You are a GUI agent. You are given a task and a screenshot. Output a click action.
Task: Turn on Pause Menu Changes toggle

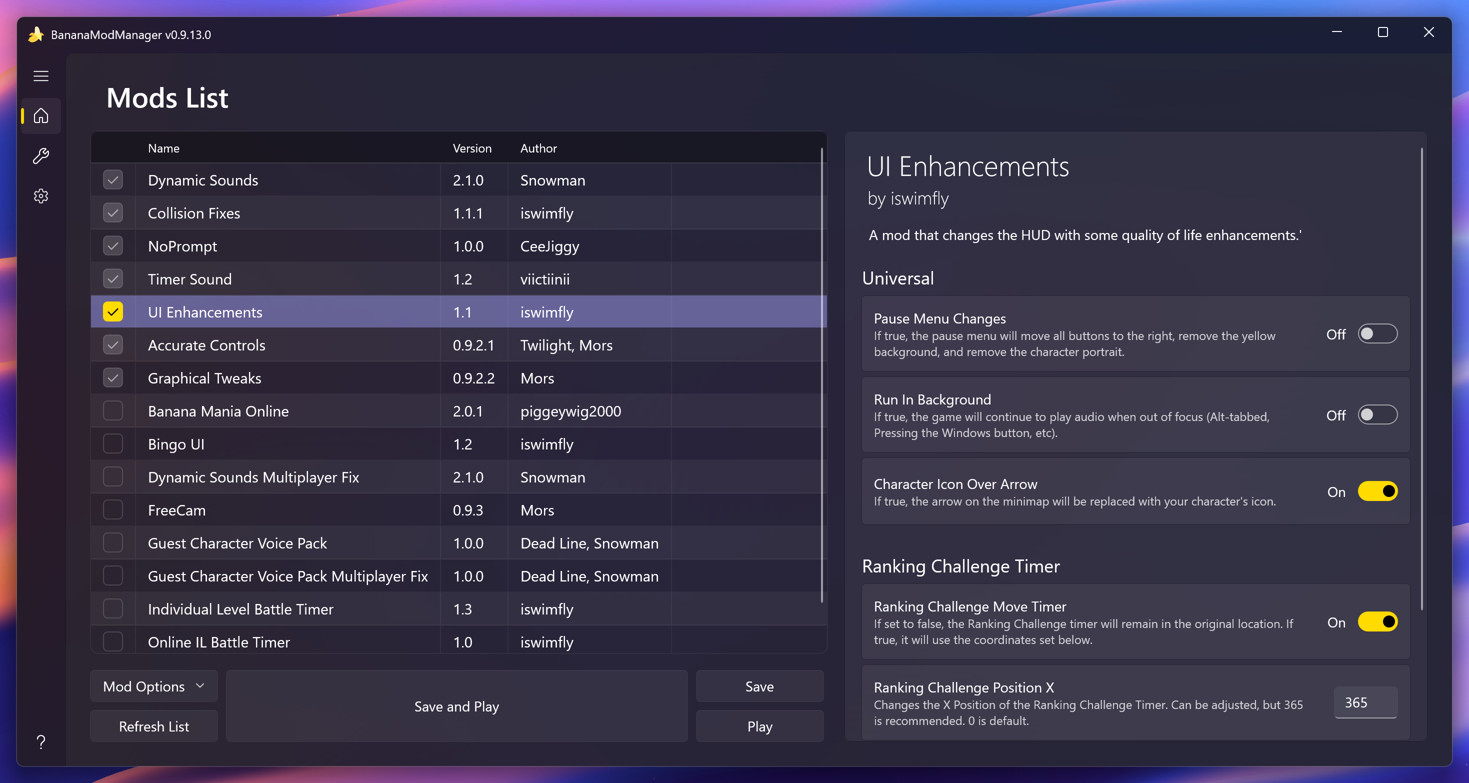coord(1377,334)
